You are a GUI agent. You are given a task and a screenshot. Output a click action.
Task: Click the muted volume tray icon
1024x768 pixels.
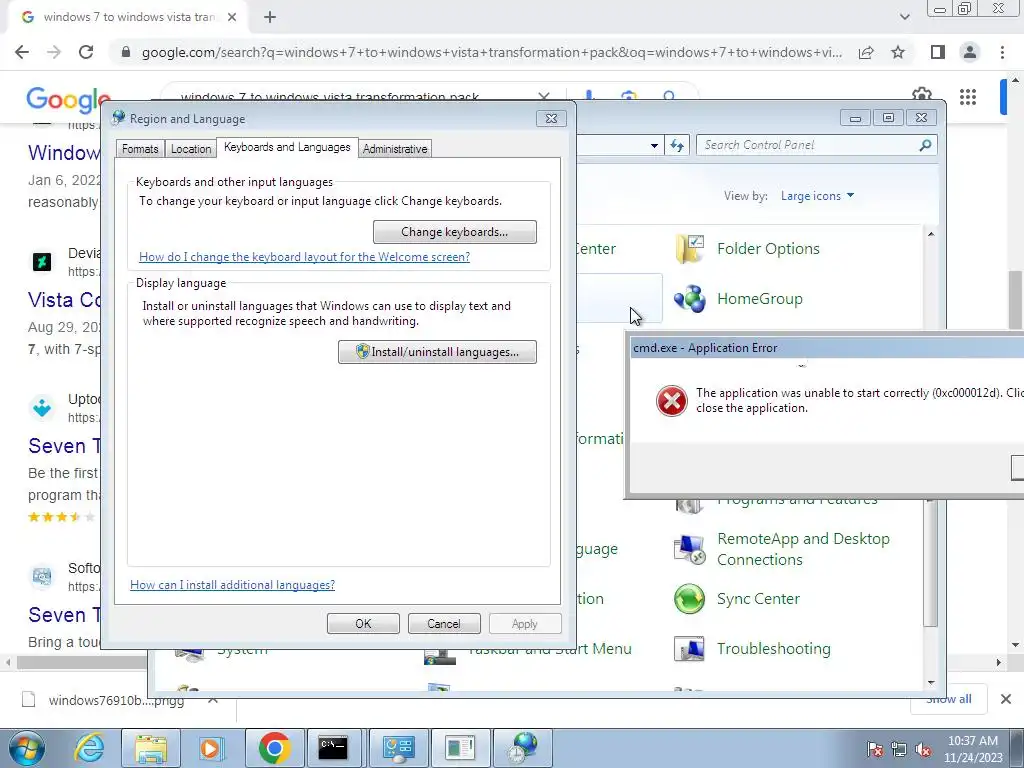point(923,749)
